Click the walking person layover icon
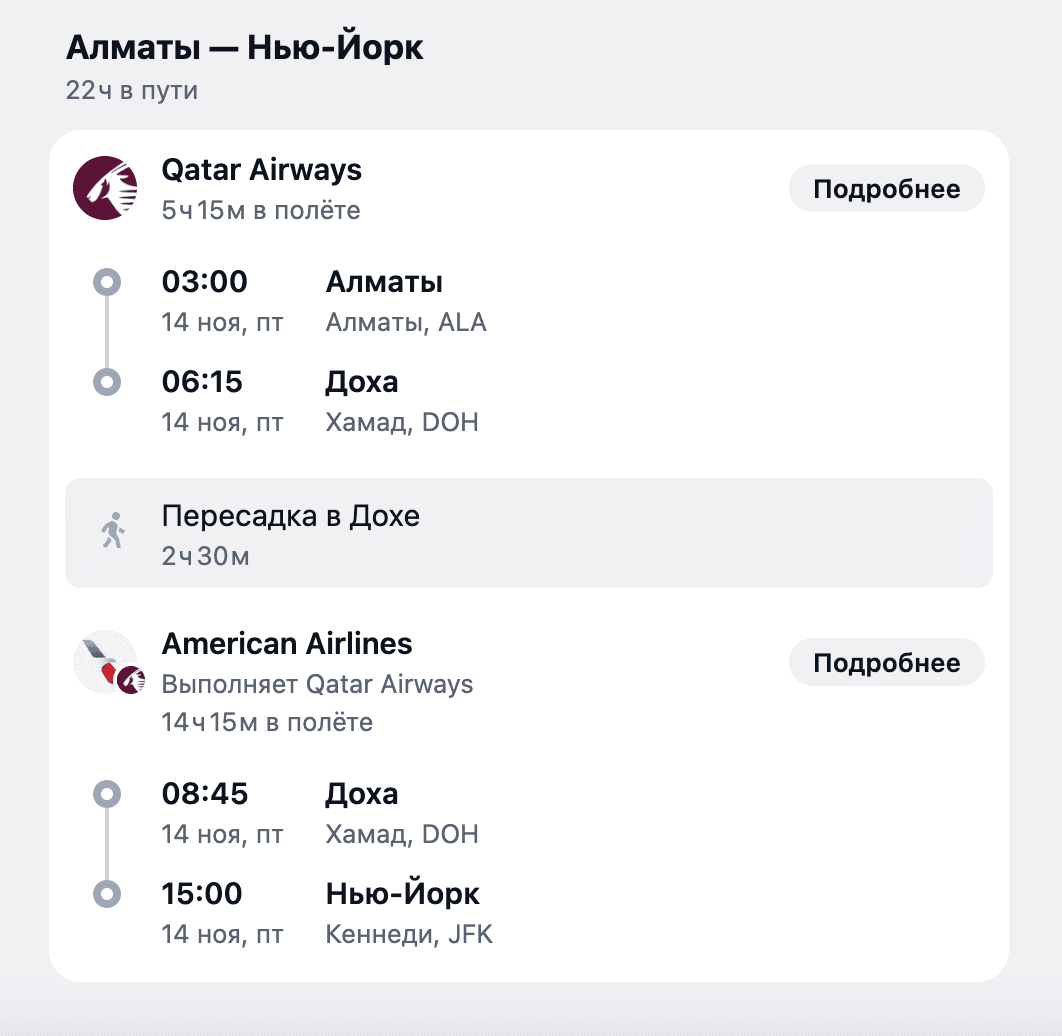Image resolution: width=1062 pixels, height=1036 pixels. pyautogui.click(x=115, y=532)
